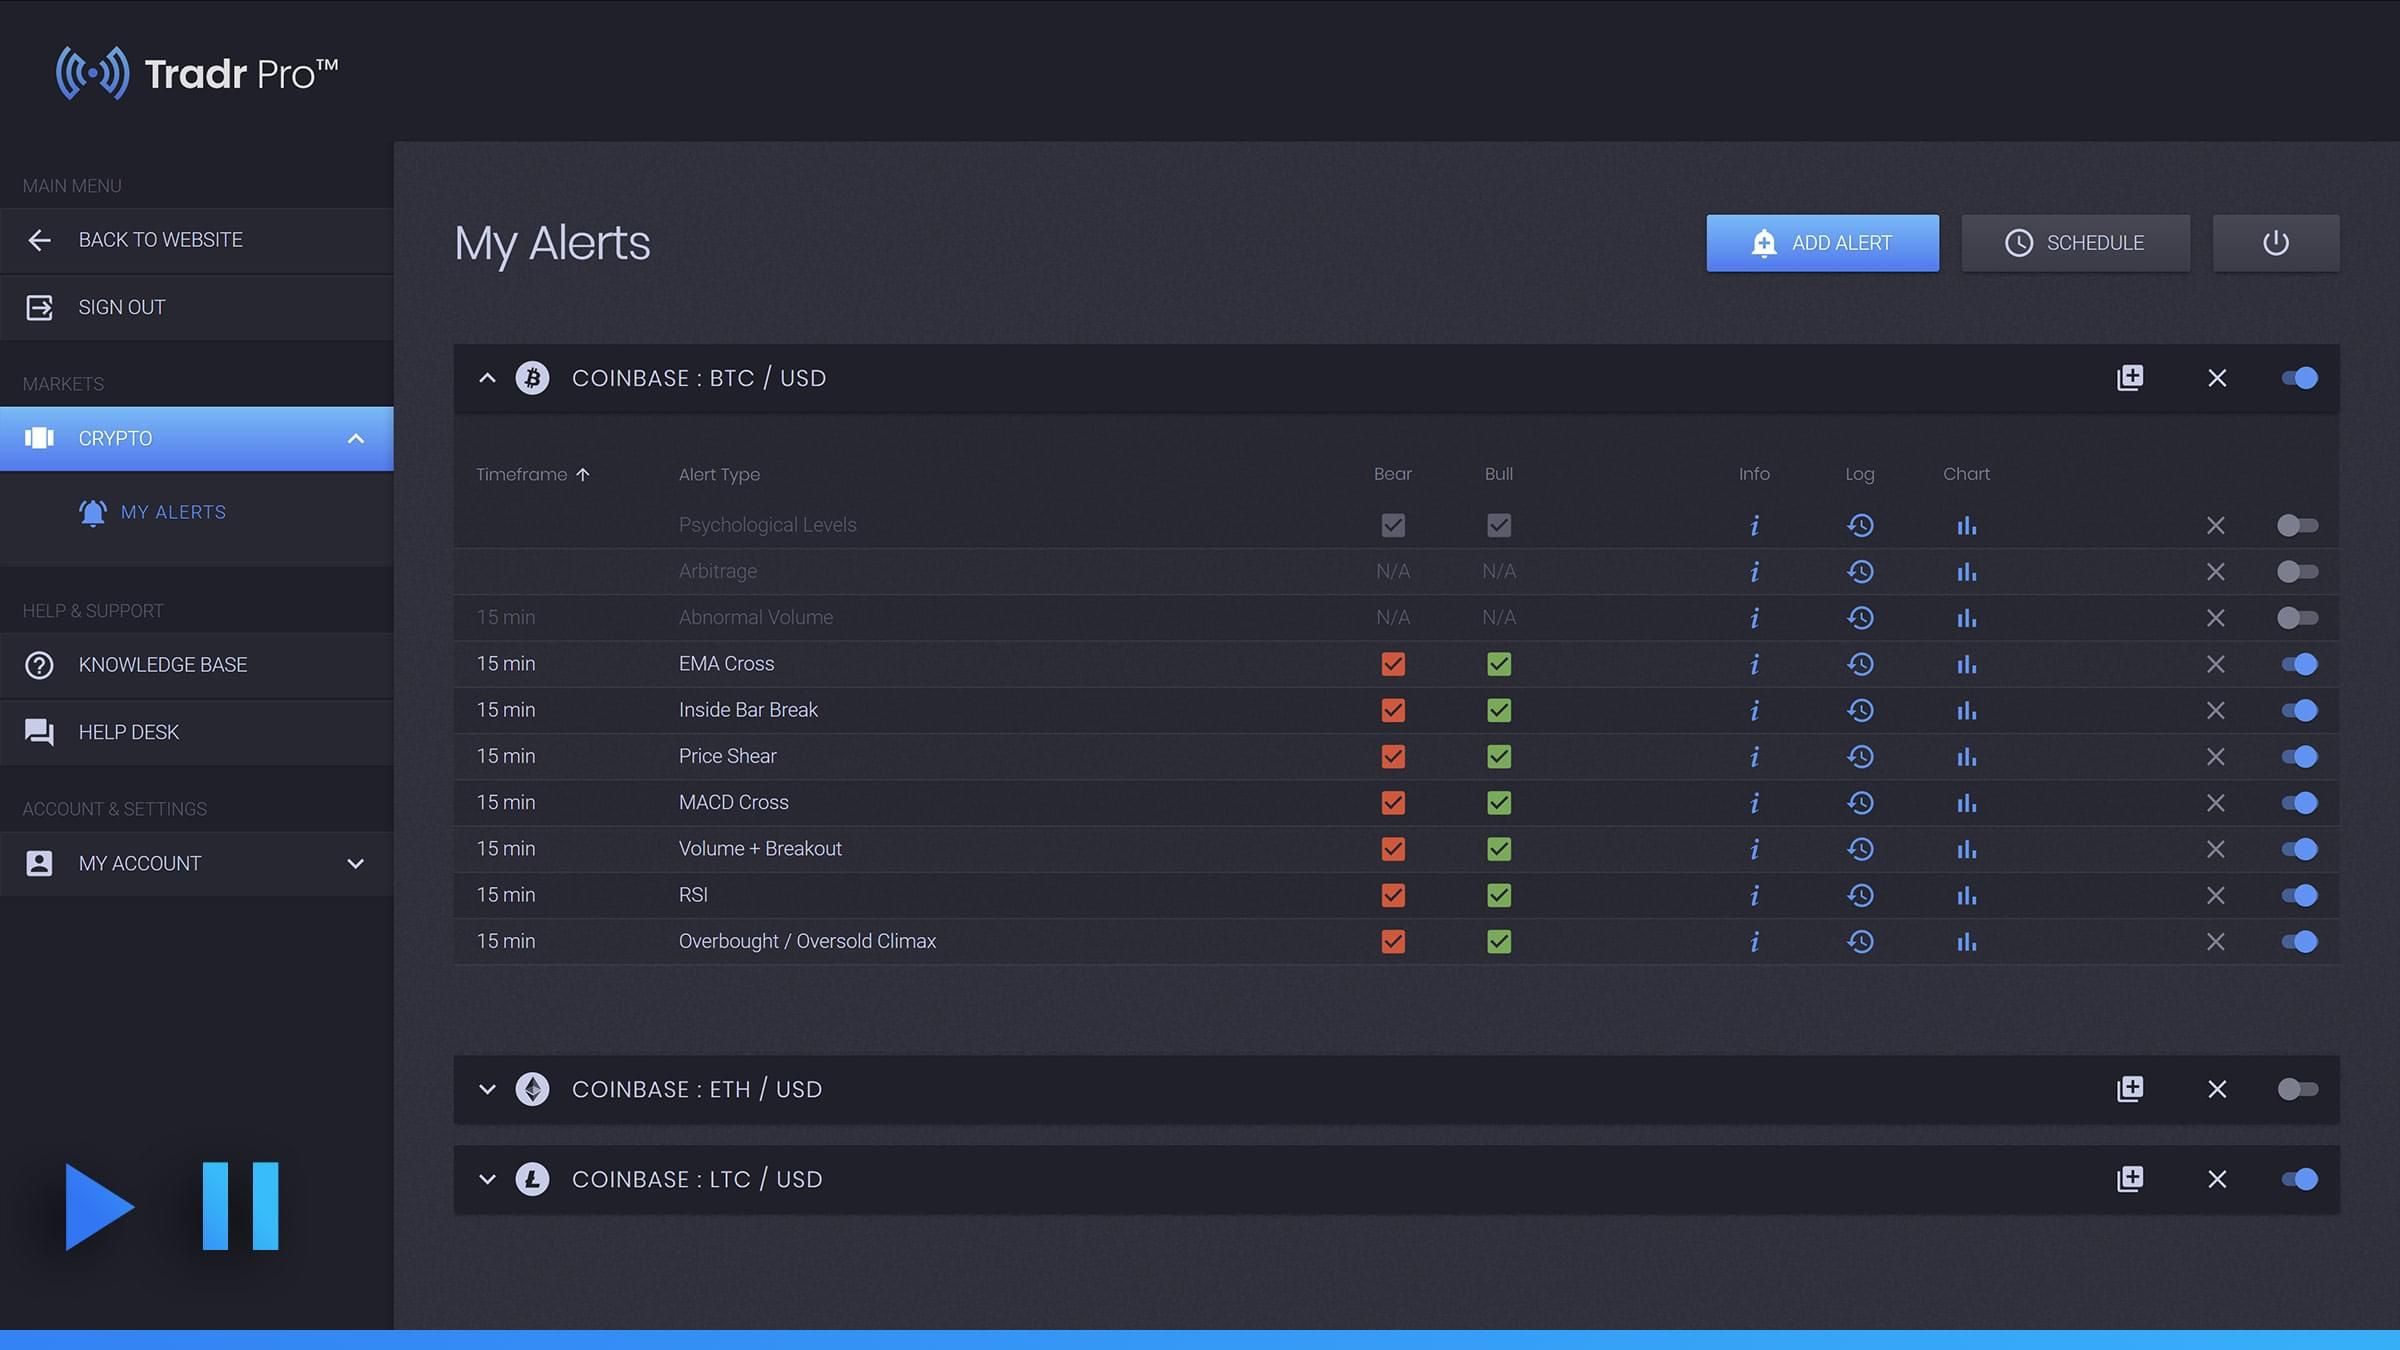View log for Overbought / Oversold Climax
This screenshot has width=2400, height=1350.
[x=1860, y=941]
